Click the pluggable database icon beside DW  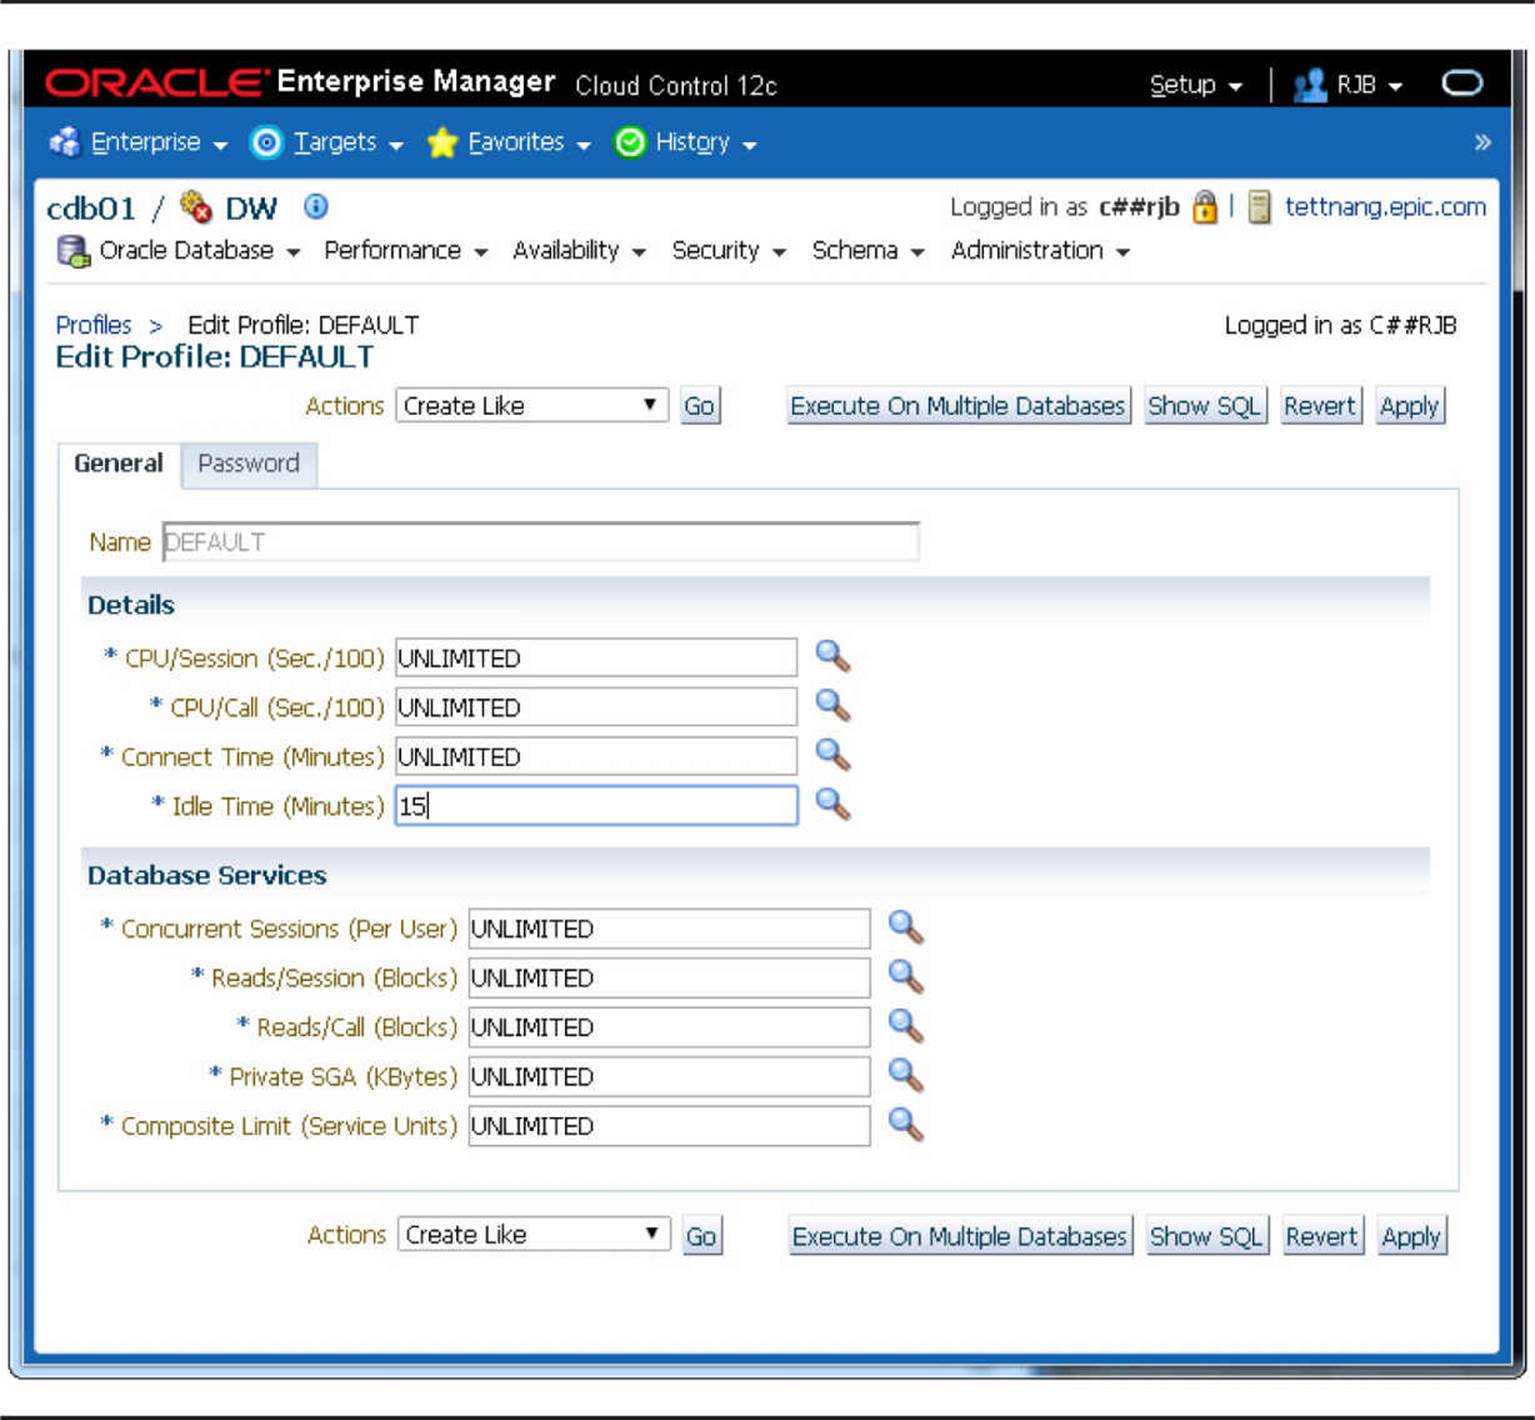pos(196,207)
